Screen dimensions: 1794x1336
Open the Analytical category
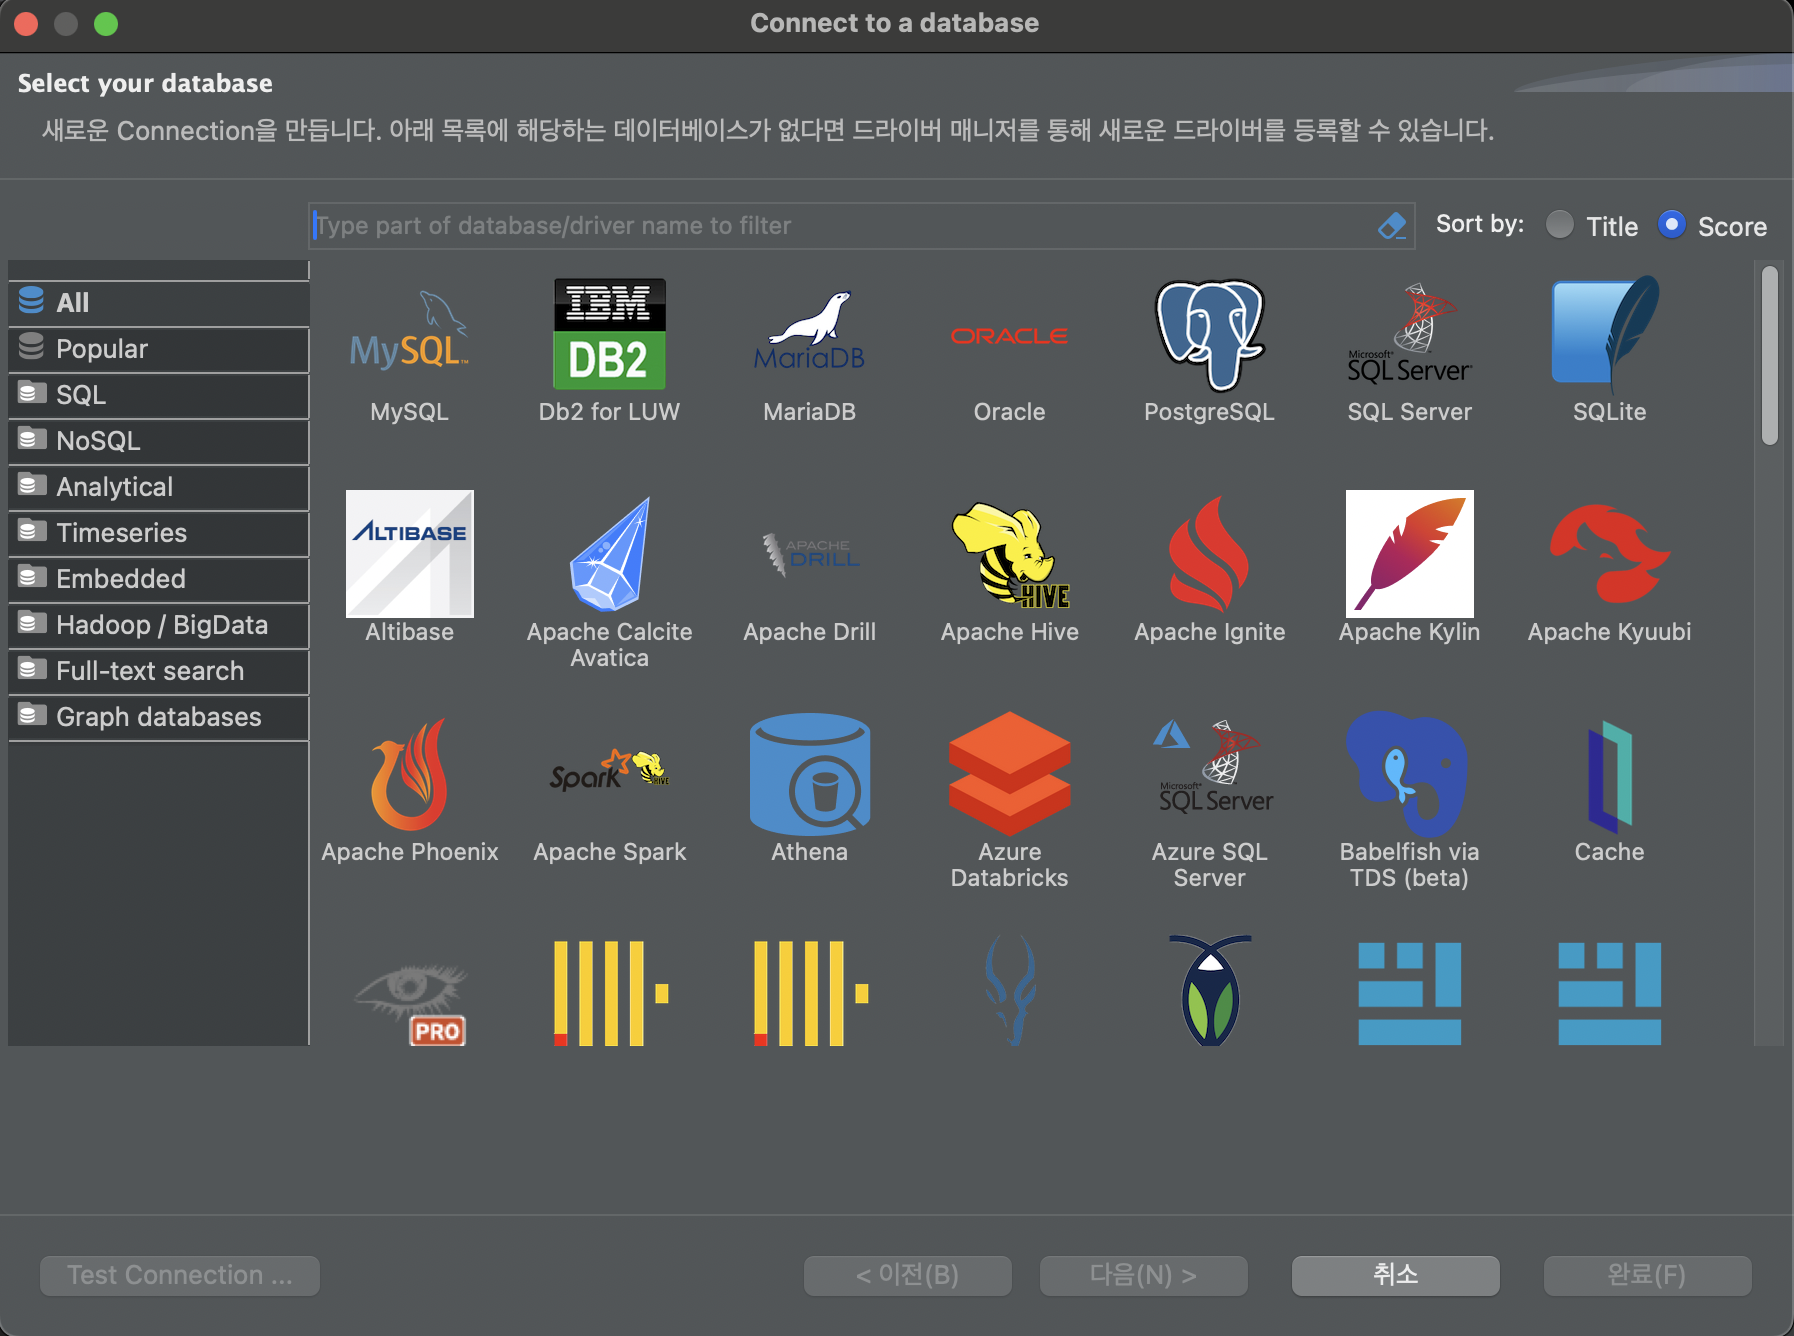point(159,487)
